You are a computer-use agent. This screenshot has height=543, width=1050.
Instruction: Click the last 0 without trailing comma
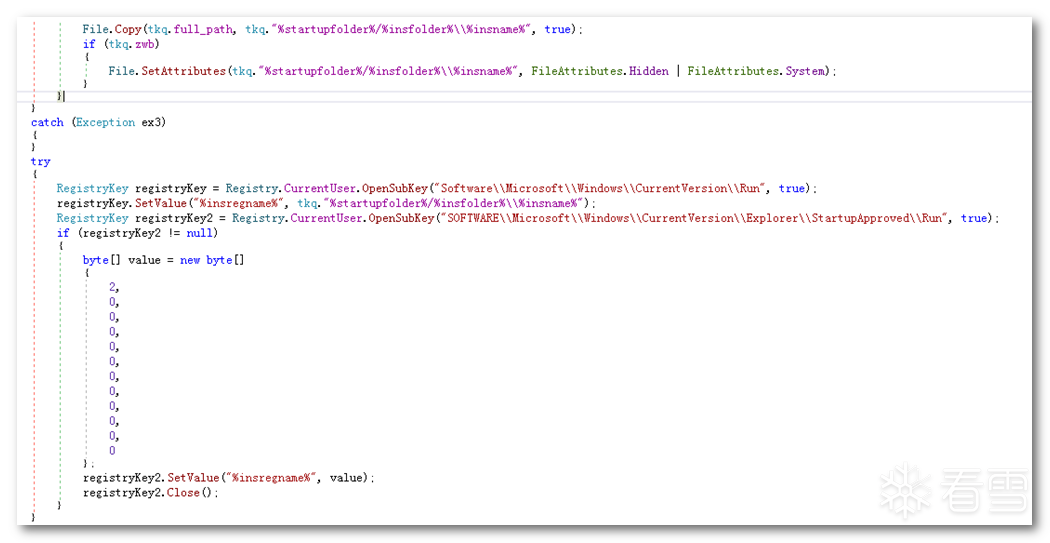[112, 451]
